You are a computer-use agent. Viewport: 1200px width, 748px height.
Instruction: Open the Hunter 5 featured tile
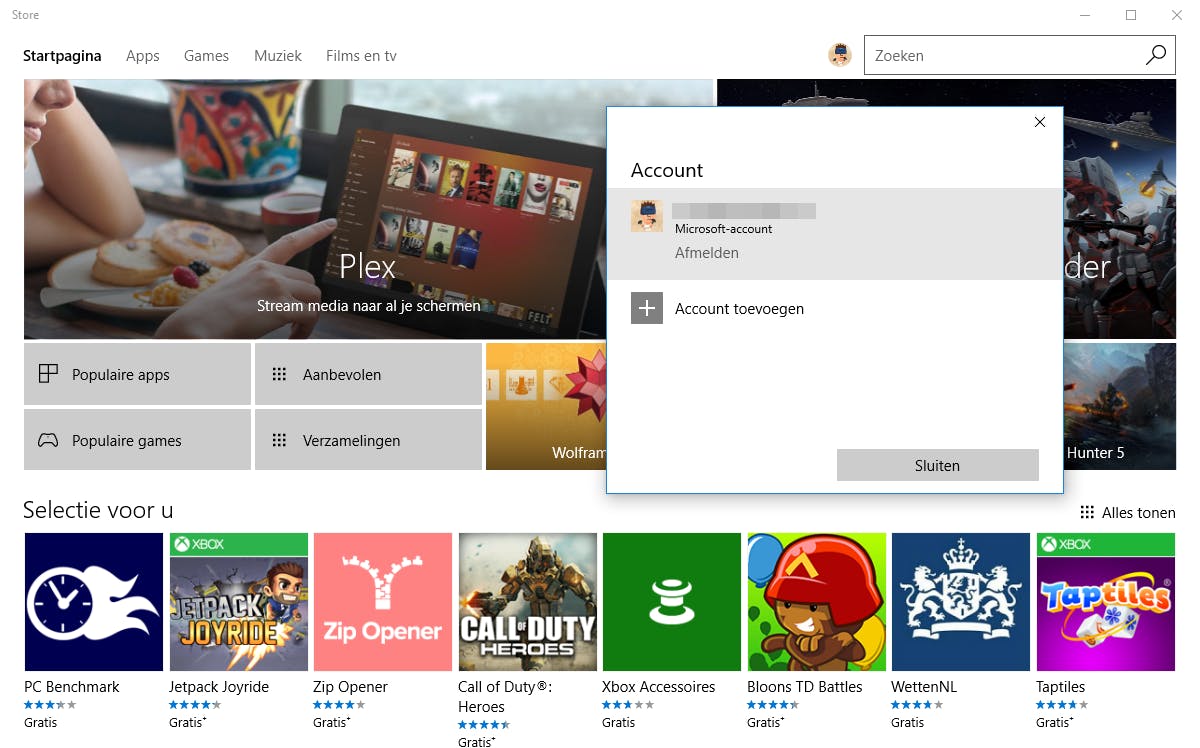point(1120,406)
